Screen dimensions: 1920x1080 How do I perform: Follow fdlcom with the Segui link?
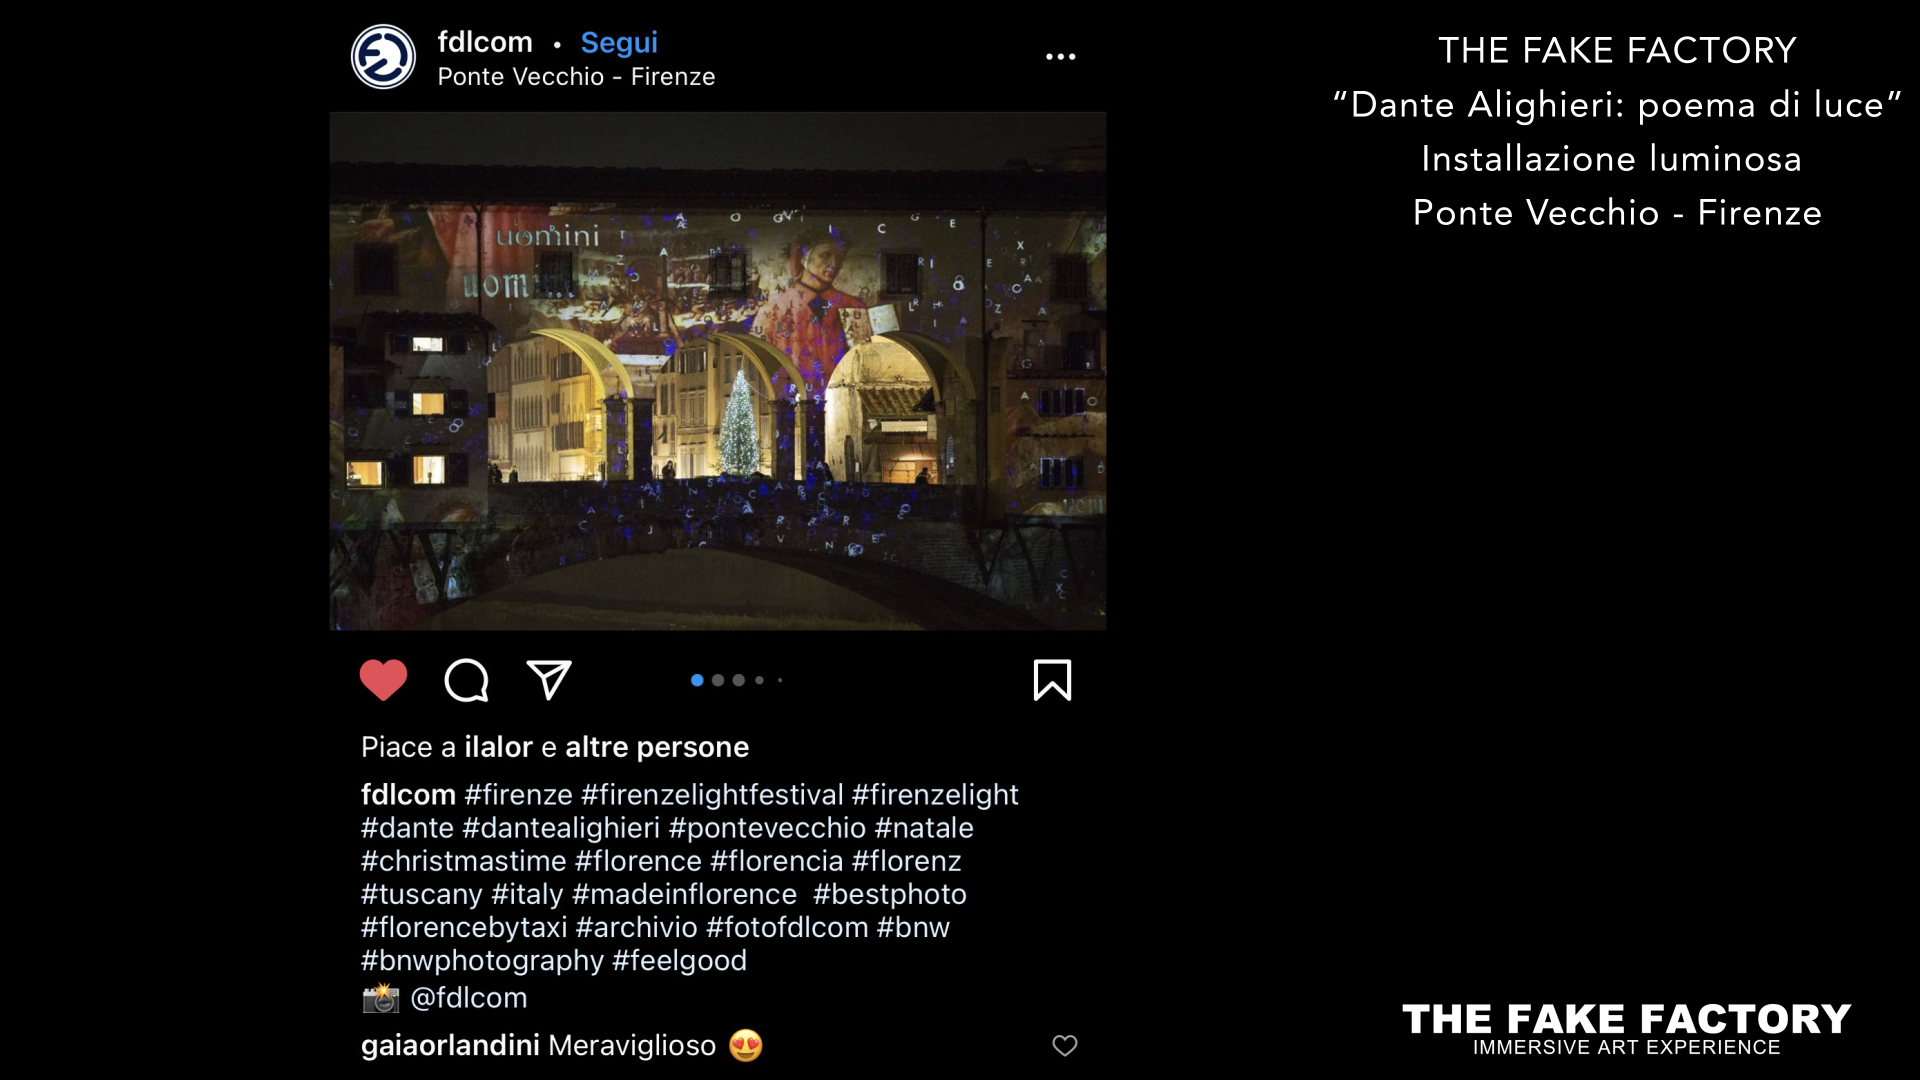(619, 43)
